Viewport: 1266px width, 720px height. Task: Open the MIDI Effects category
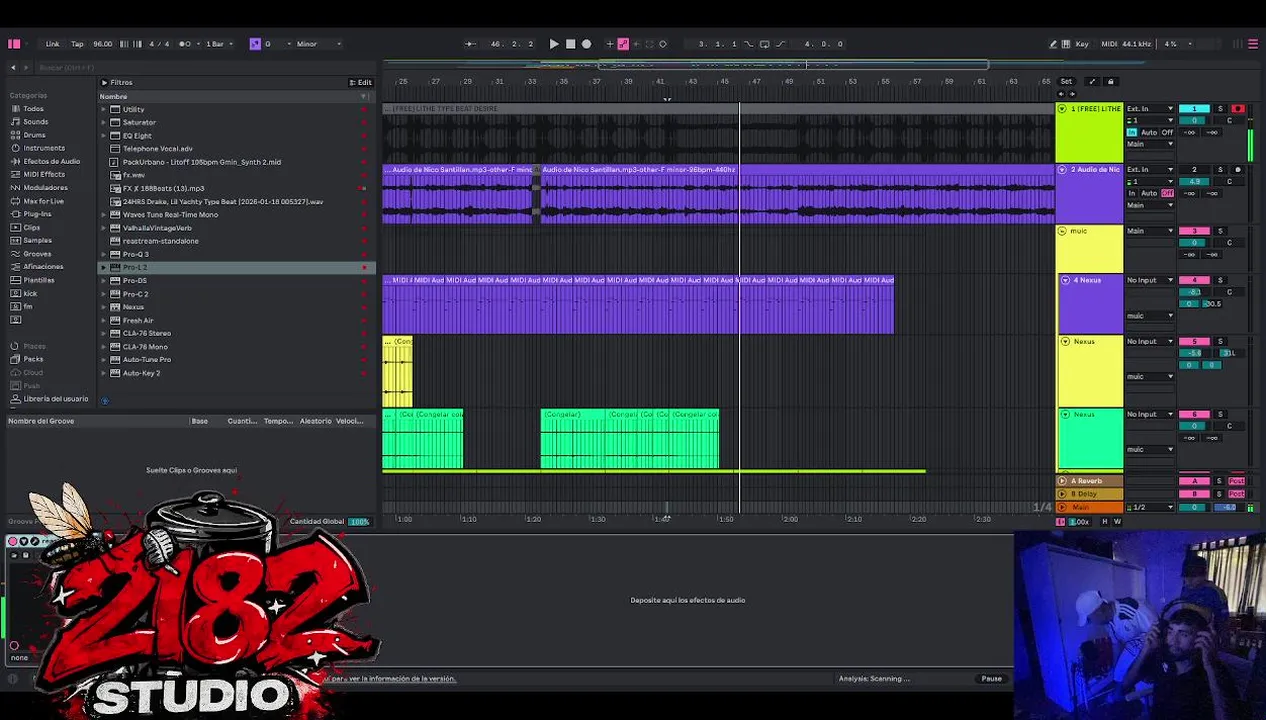44,174
